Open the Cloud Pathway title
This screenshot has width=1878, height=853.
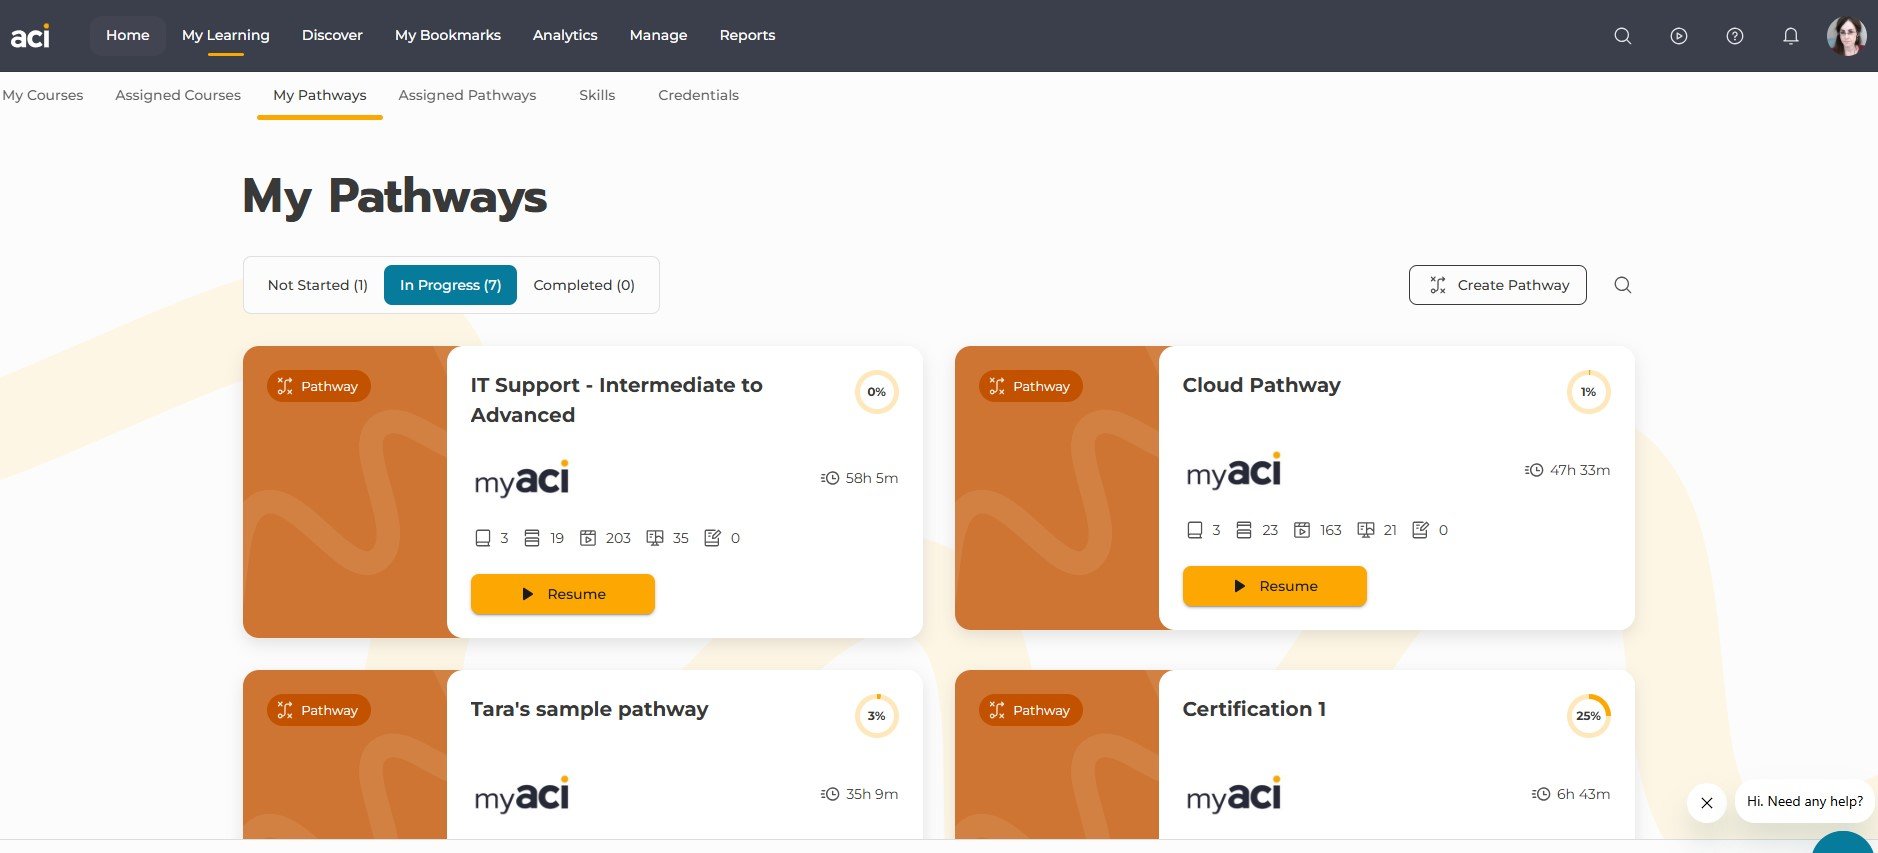tap(1262, 385)
